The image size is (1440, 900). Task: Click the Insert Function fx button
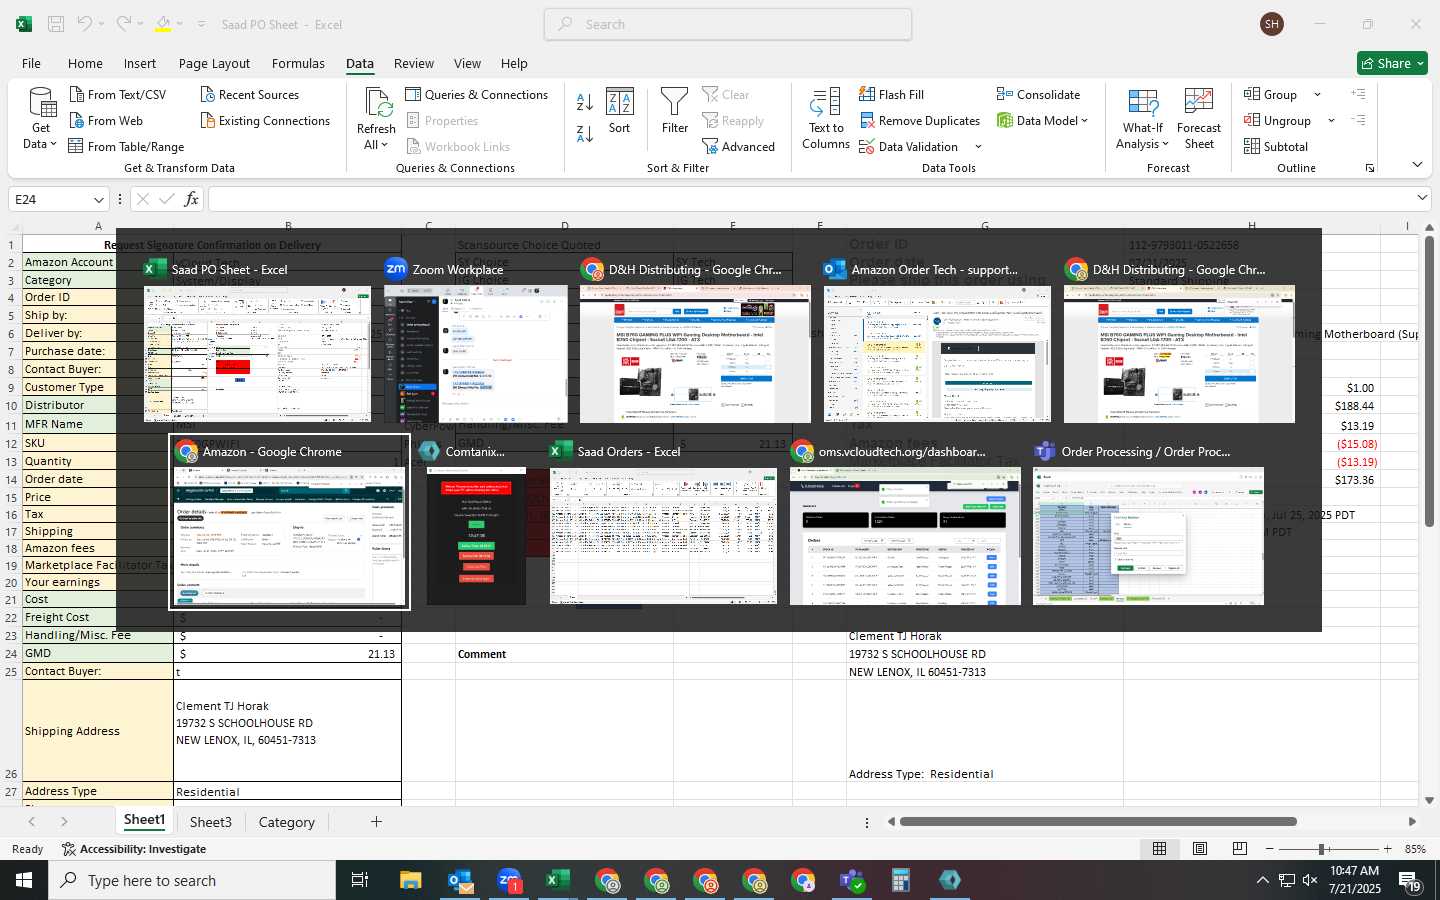coord(191,200)
